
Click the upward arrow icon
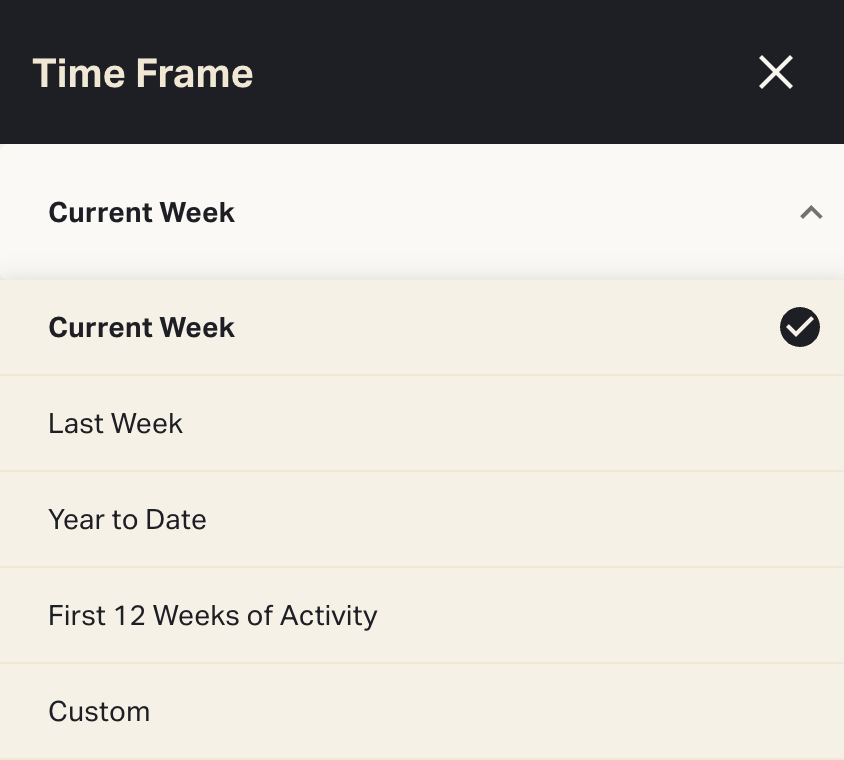click(811, 212)
